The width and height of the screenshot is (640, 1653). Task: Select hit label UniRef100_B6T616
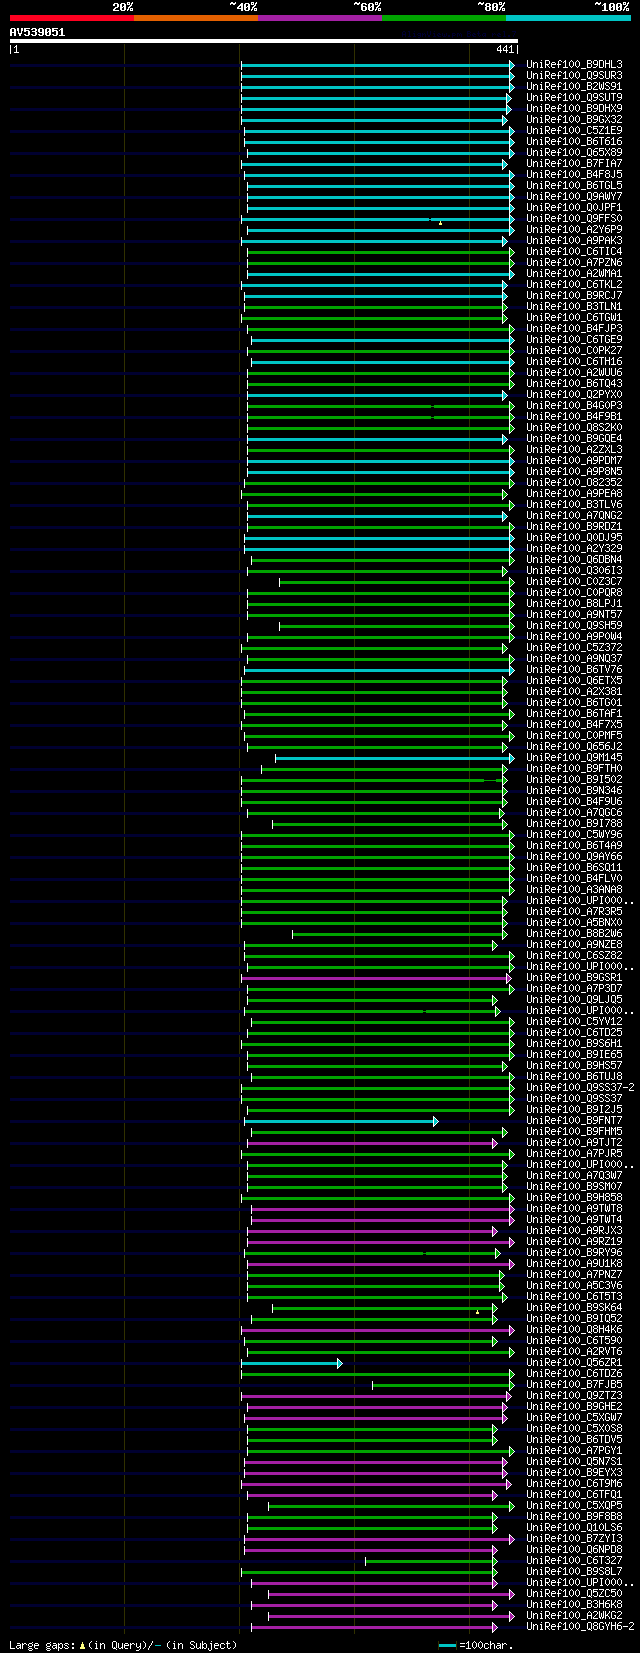pos(574,142)
